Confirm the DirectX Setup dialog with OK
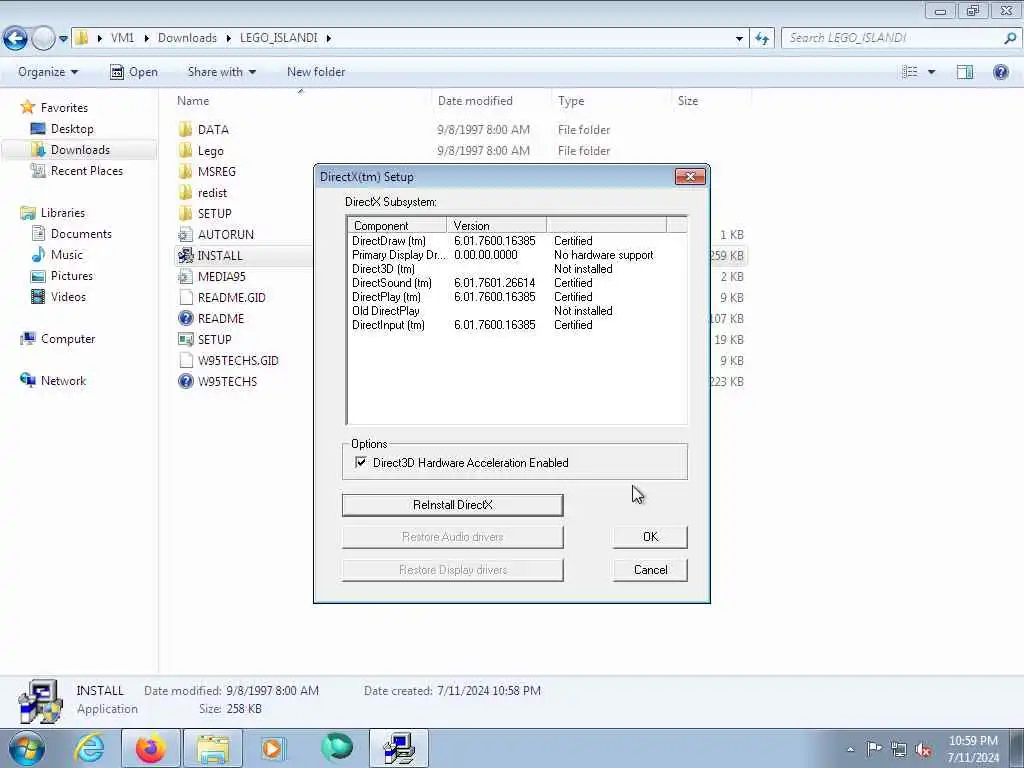 click(x=650, y=536)
